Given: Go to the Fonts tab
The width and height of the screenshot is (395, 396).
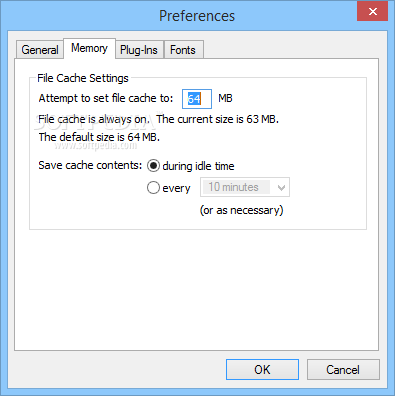Looking at the screenshot, I should [183, 50].
